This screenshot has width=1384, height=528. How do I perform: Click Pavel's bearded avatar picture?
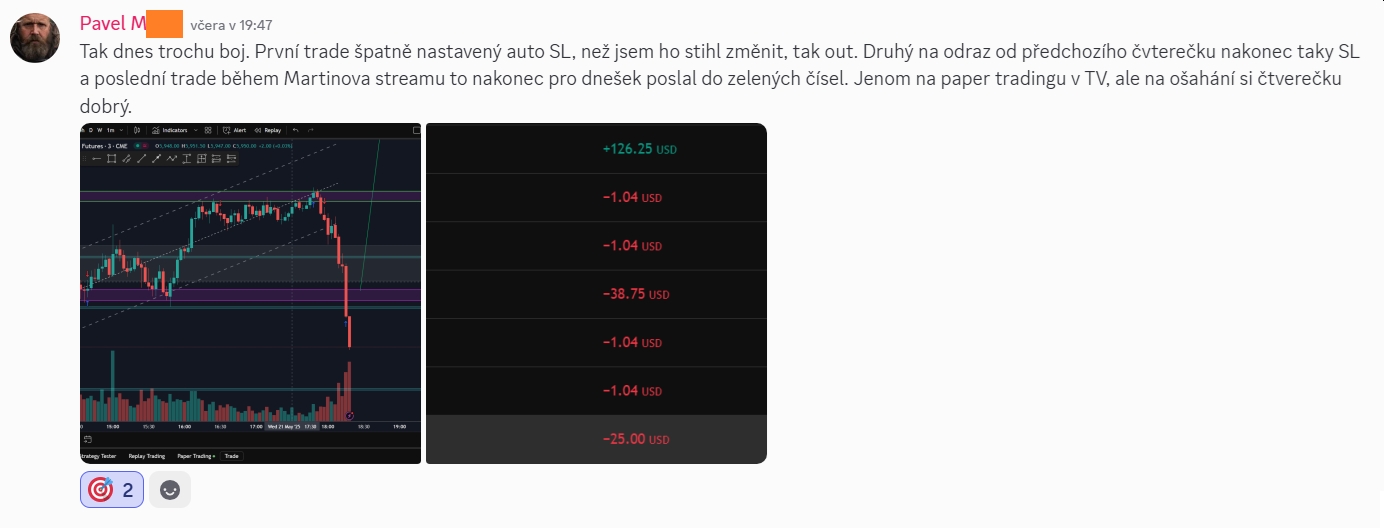coord(35,39)
